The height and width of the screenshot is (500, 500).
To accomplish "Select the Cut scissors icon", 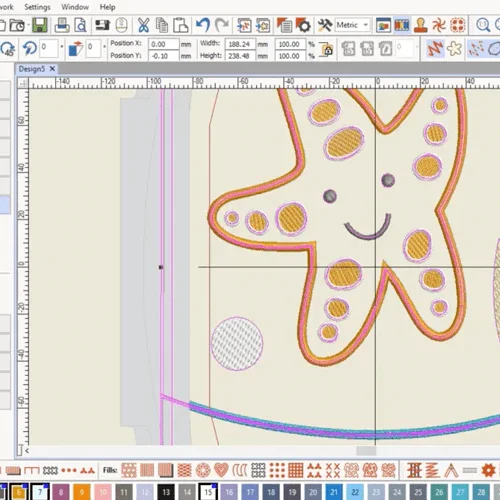I will pyautogui.click(x=143, y=25).
